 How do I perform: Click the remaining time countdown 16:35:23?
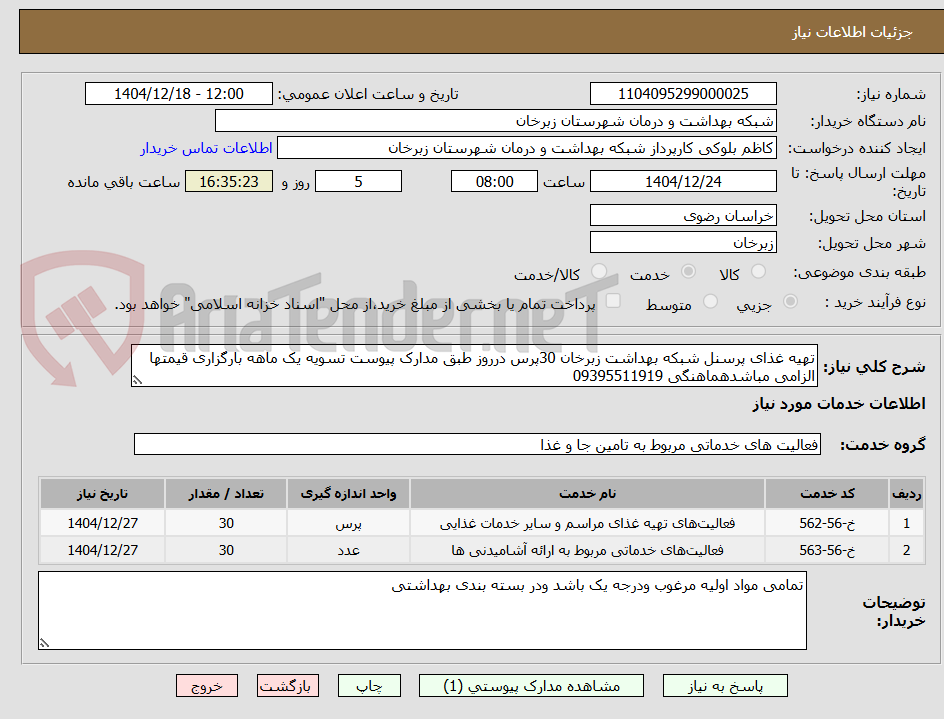[x=229, y=181]
